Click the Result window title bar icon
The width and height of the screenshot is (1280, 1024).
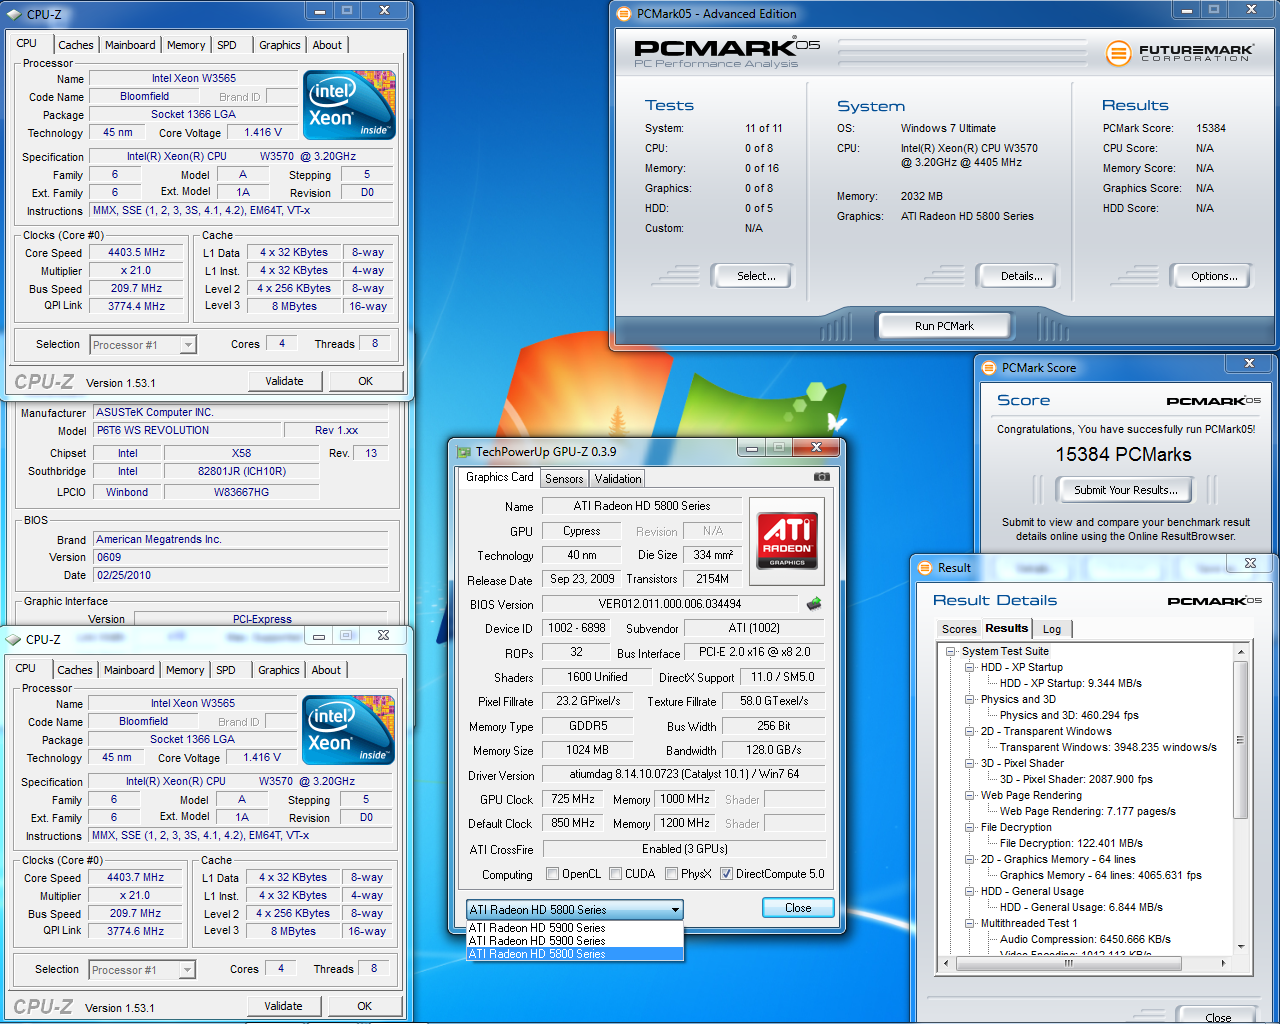tap(925, 568)
